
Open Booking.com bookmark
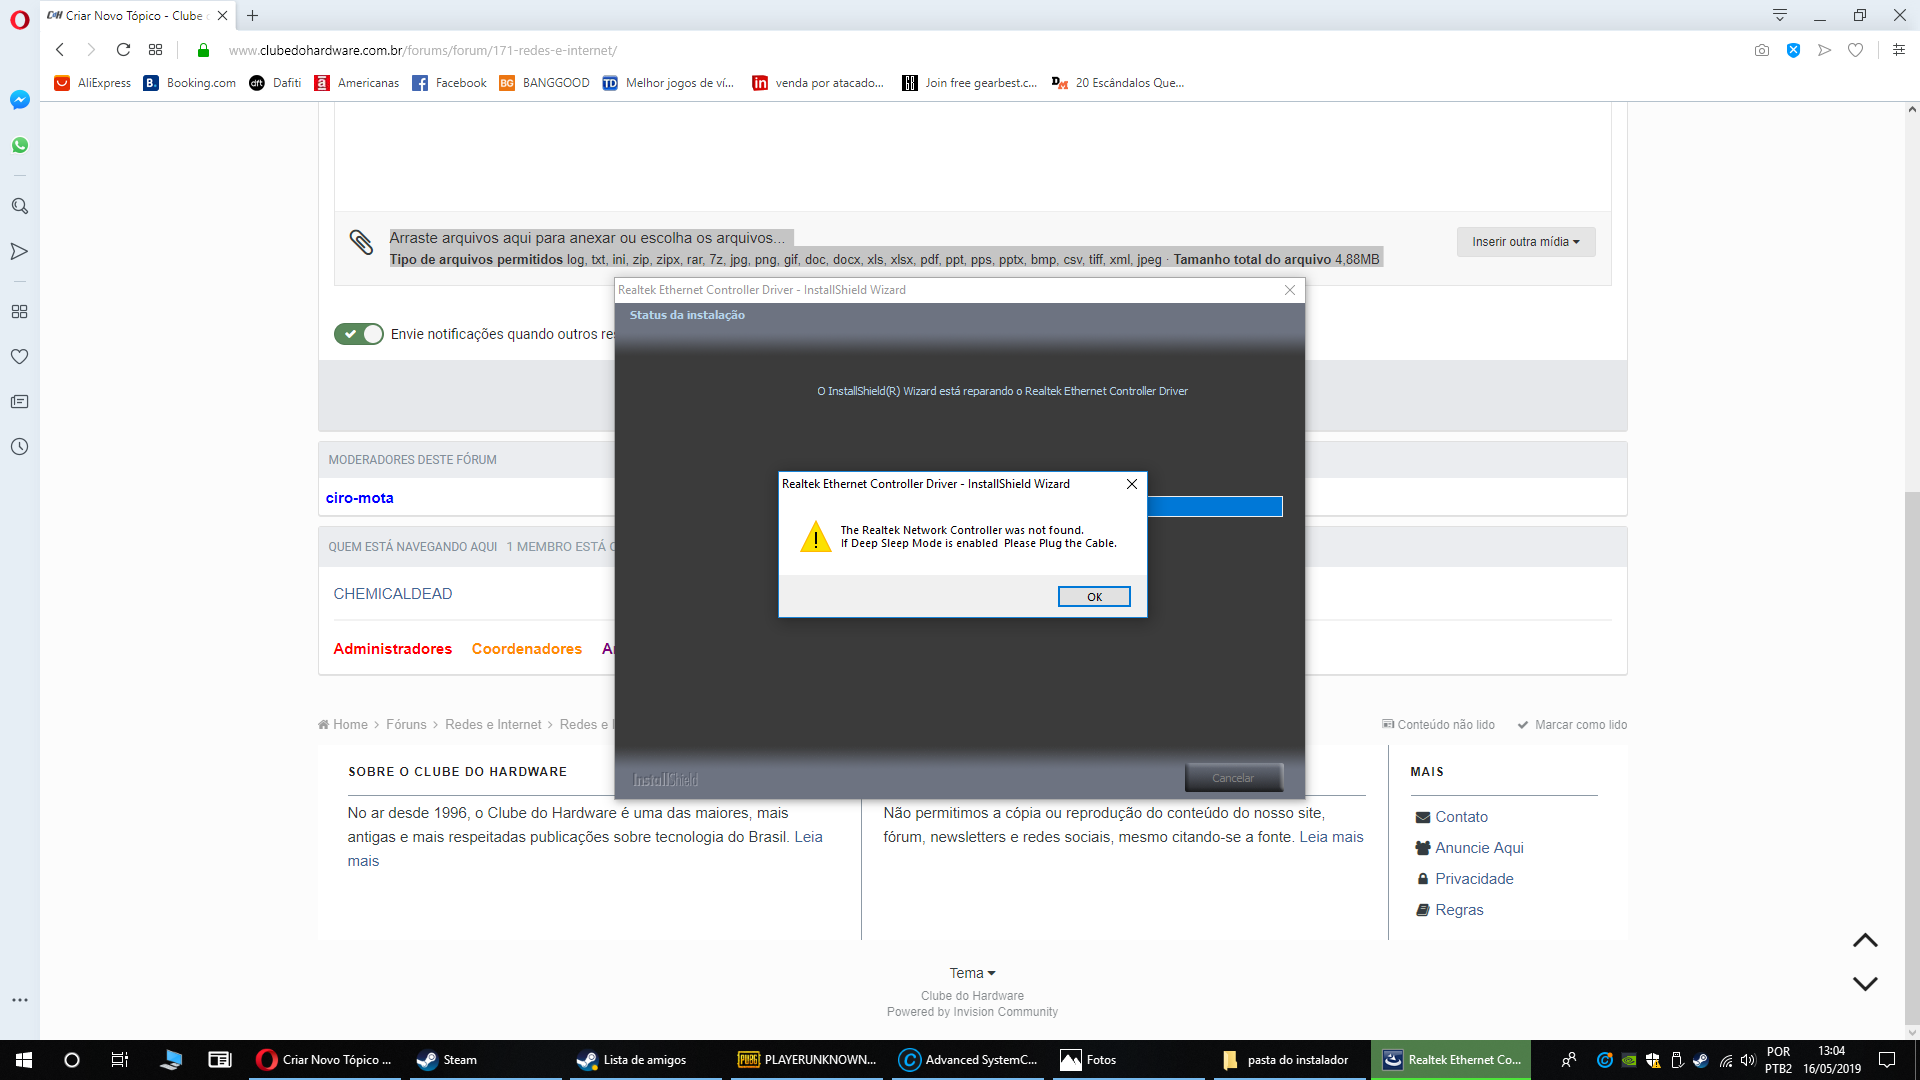pyautogui.click(x=190, y=83)
